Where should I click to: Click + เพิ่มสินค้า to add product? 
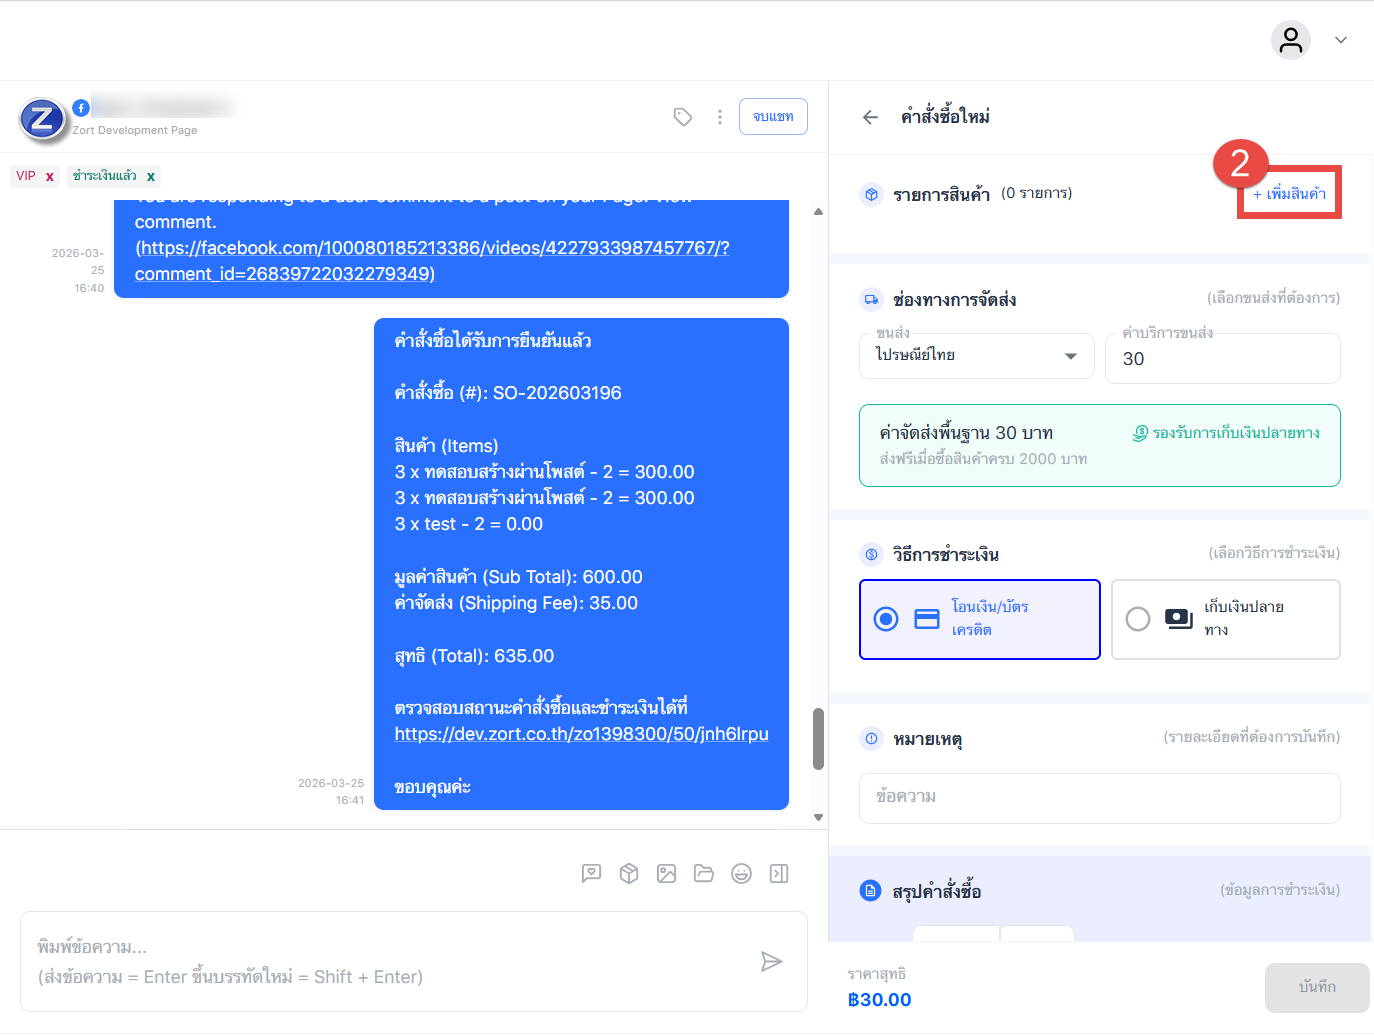(x=1289, y=193)
